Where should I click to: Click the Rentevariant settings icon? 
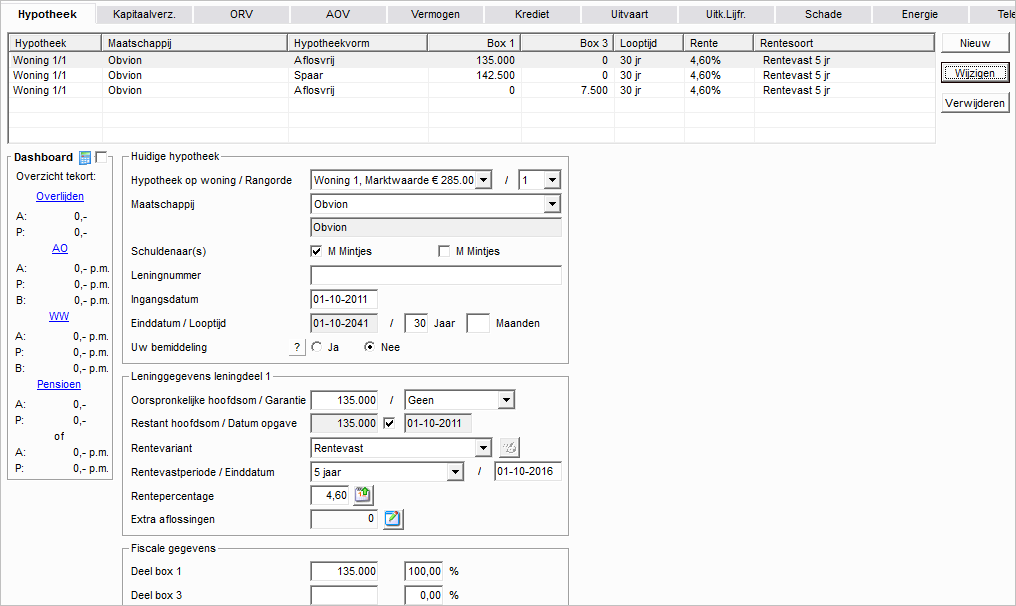[509, 447]
